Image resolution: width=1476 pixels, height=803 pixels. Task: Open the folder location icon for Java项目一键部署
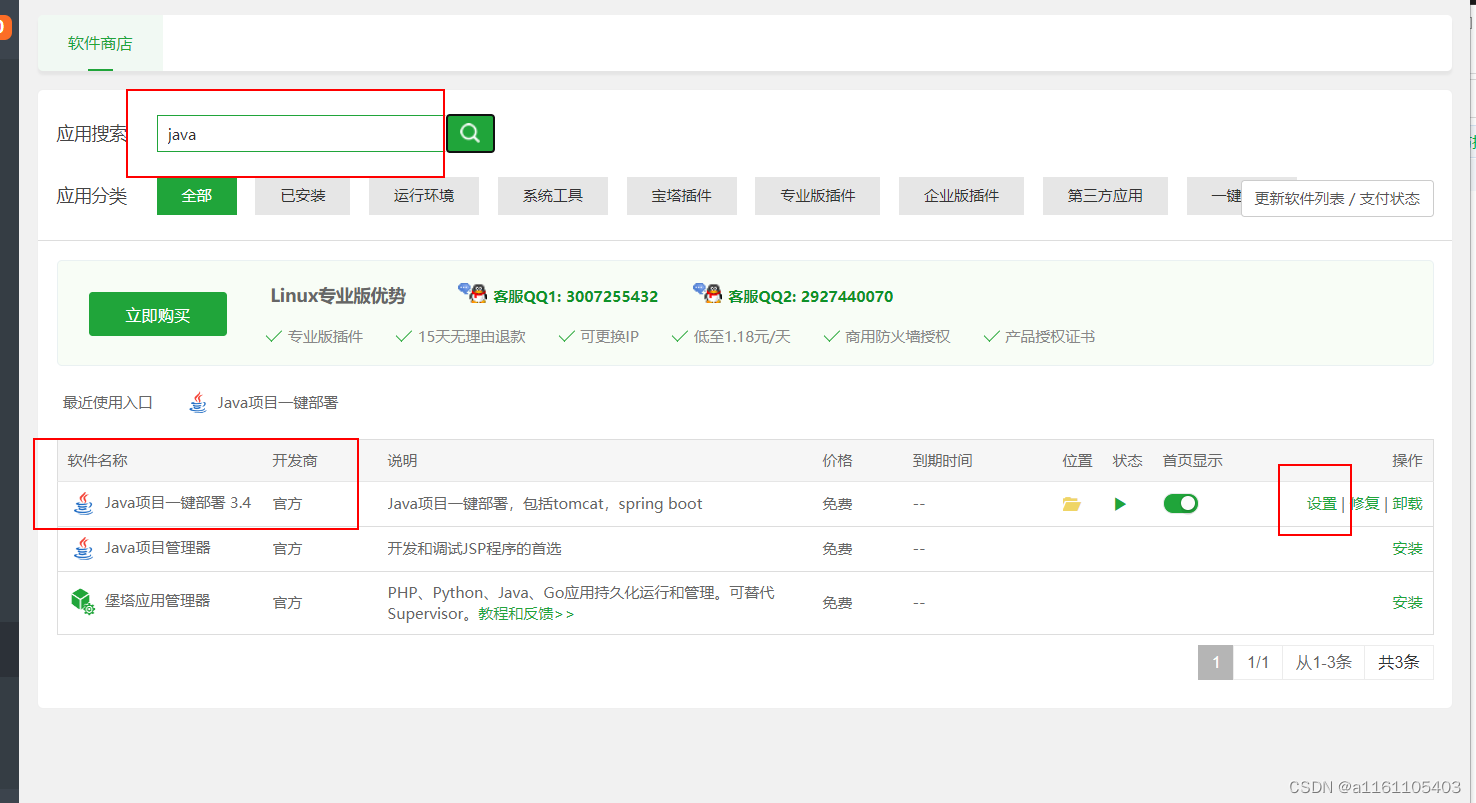coord(1072,504)
